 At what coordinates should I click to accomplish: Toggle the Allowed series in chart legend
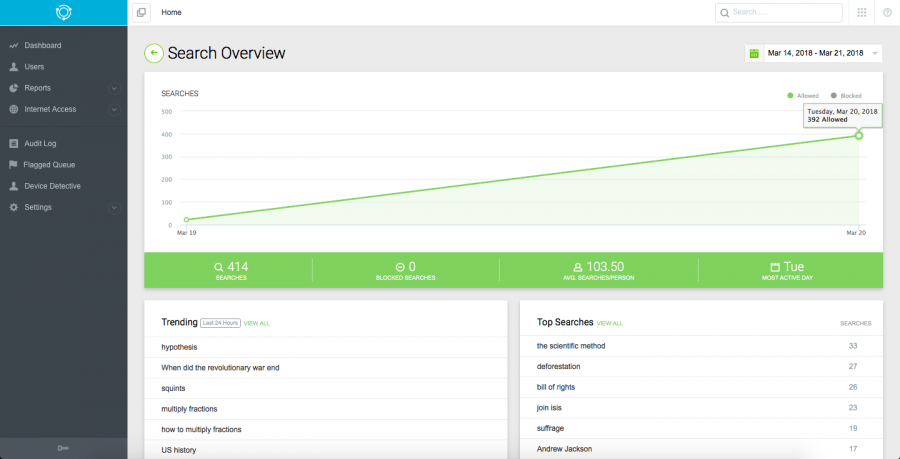(x=803, y=95)
